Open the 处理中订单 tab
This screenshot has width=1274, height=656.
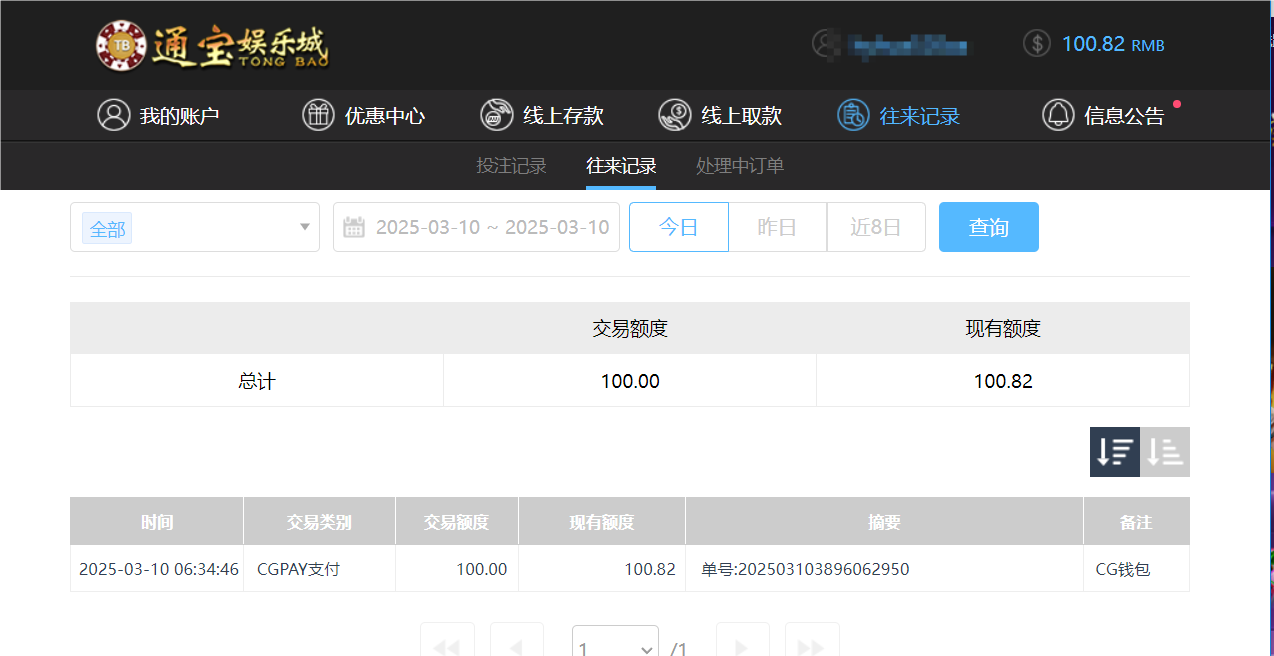739,165
